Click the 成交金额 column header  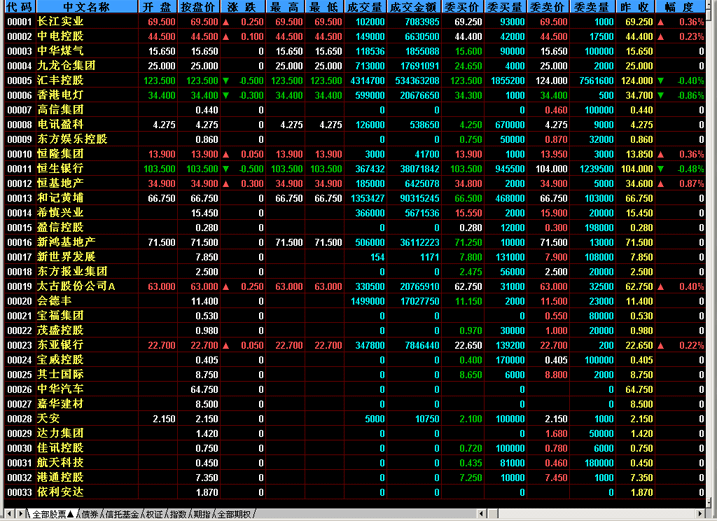(x=414, y=7)
